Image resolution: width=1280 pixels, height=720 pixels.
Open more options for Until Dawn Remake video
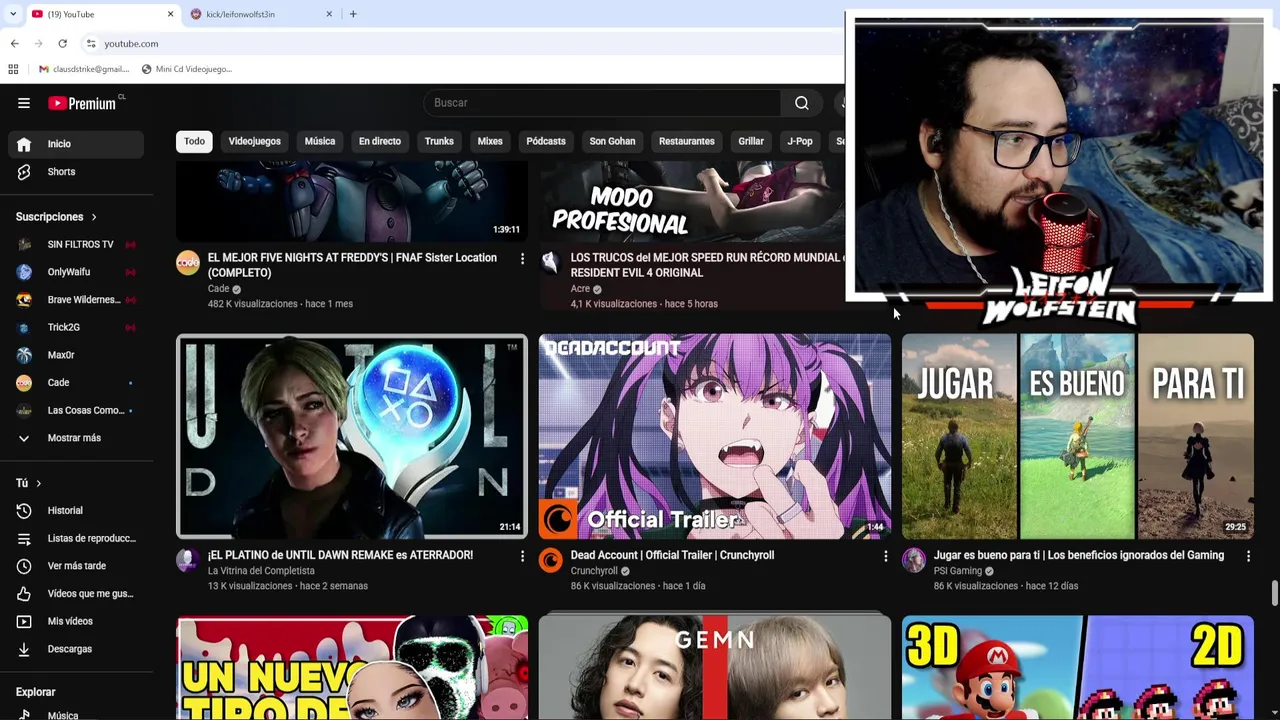tap(522, 556)
